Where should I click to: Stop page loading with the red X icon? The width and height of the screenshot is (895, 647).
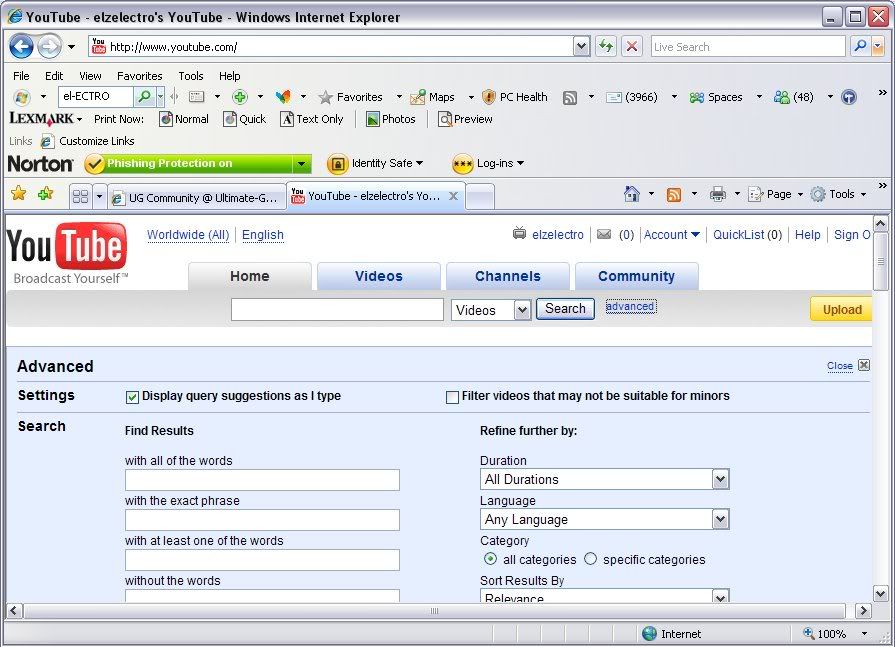point(632,46)
